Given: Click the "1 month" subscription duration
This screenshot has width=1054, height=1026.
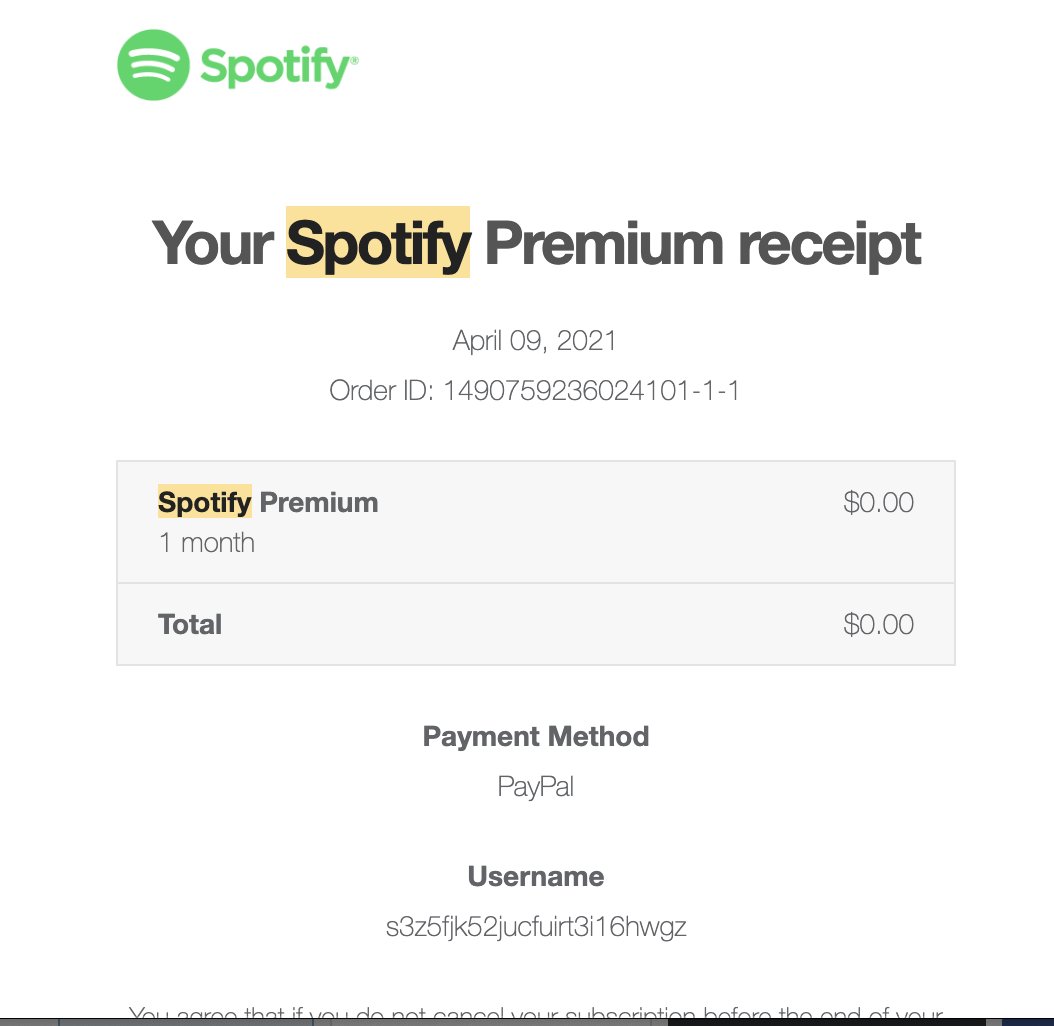Looking at the screenshot, I should pos(207,543).
